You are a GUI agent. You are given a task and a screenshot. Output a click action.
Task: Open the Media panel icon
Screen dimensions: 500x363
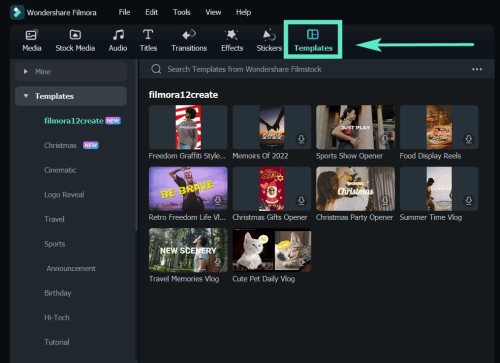[x=31, y=35]
